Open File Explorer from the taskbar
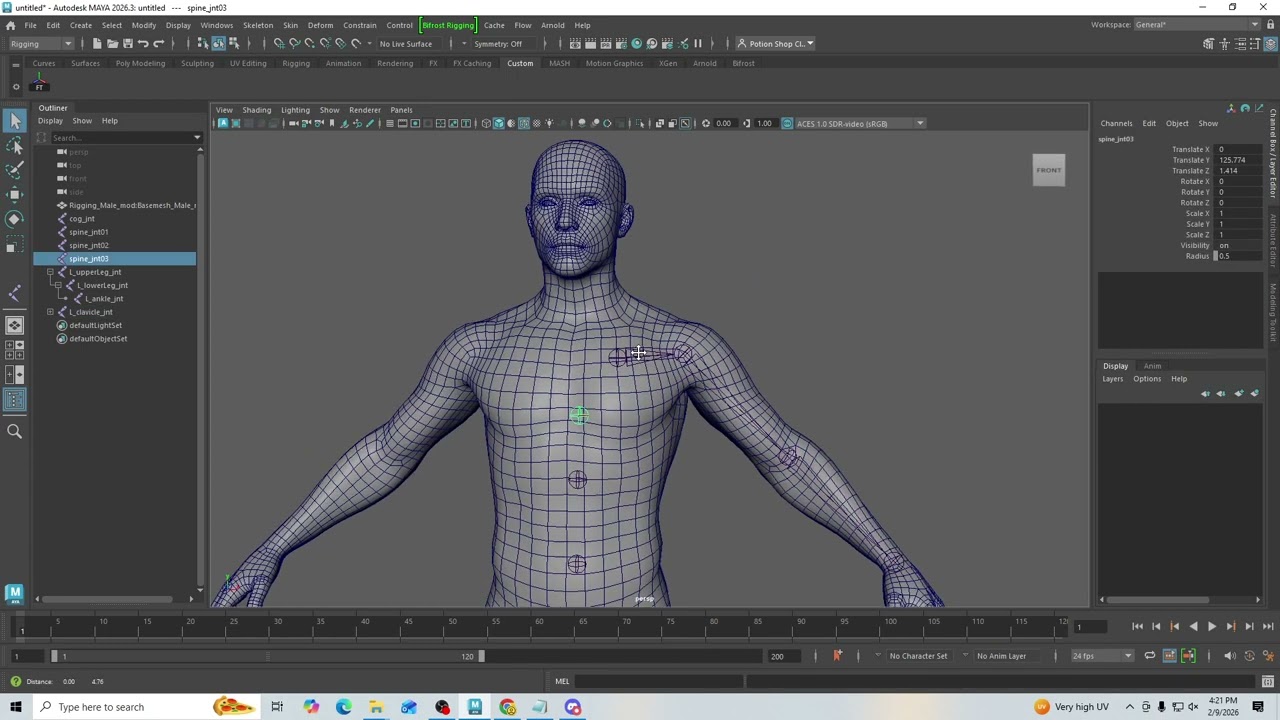1280x720 pixels. tap(376, 707)
